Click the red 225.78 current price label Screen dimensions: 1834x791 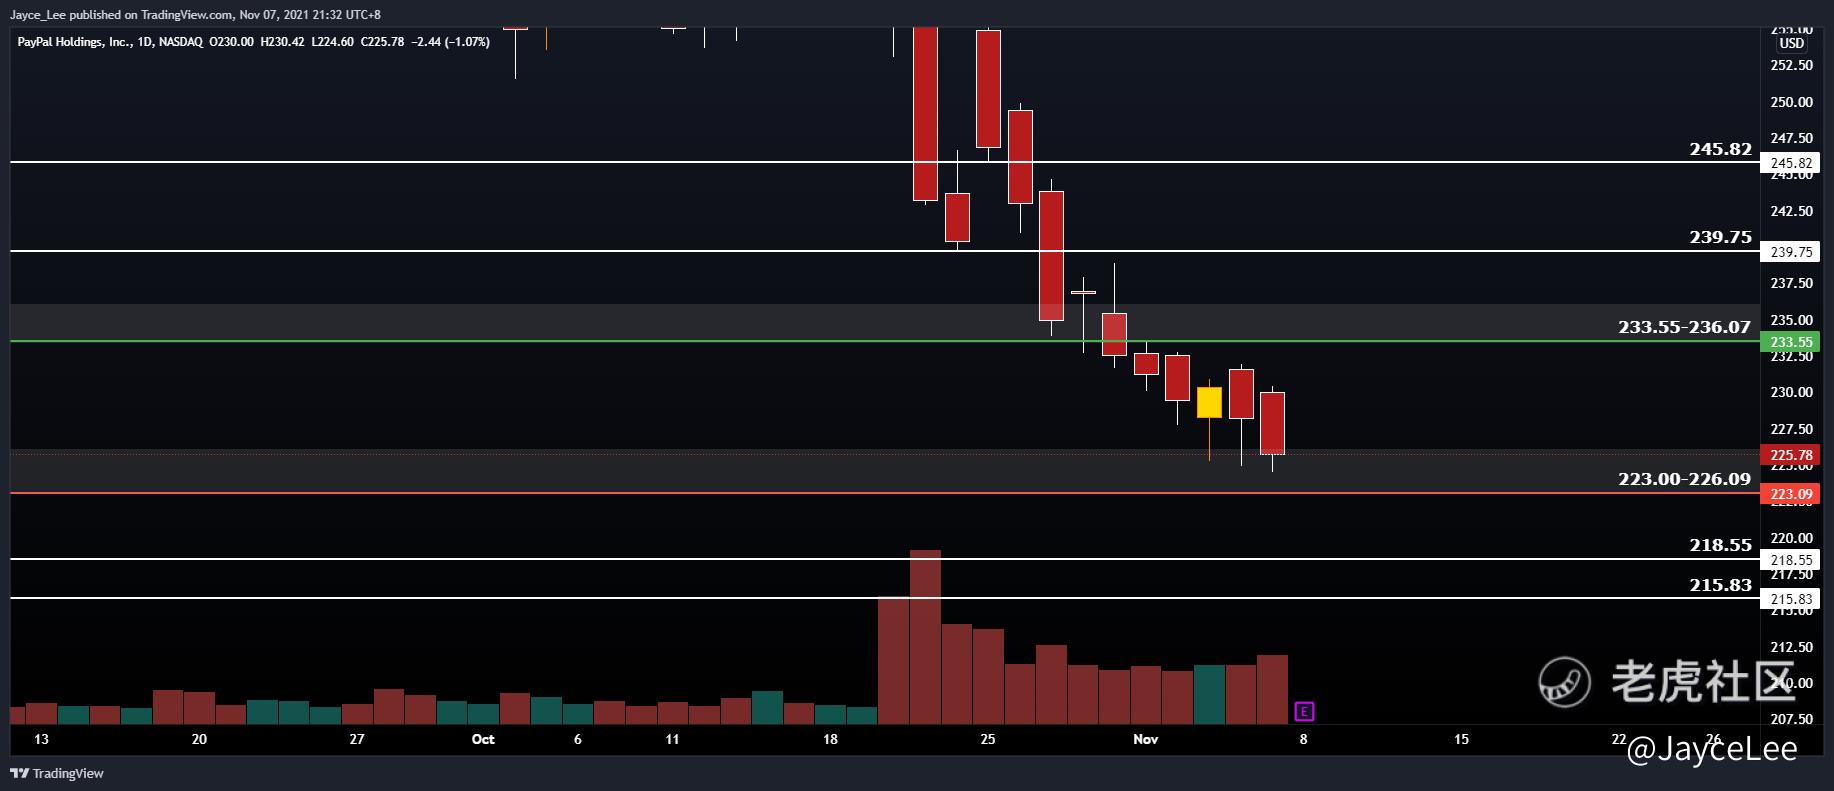point(1791,455)
